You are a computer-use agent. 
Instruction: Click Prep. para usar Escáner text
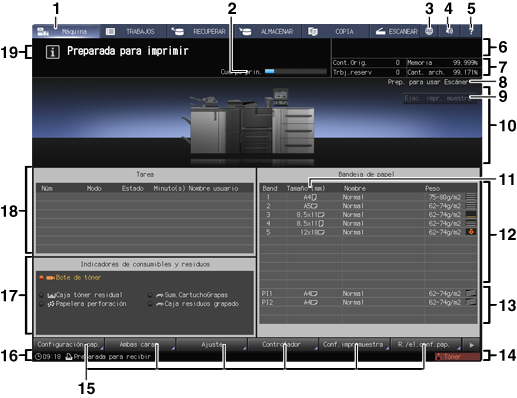point(428,82)
